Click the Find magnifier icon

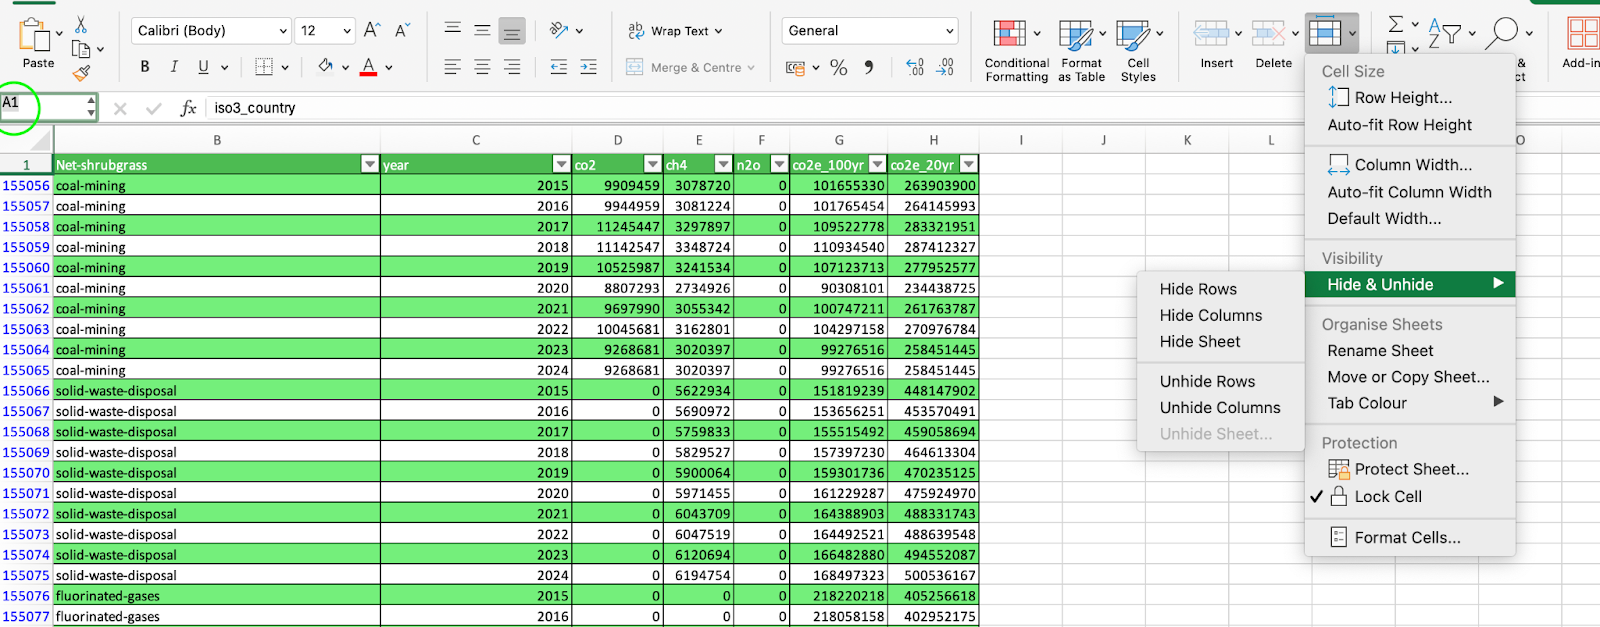pos(1502,33)
